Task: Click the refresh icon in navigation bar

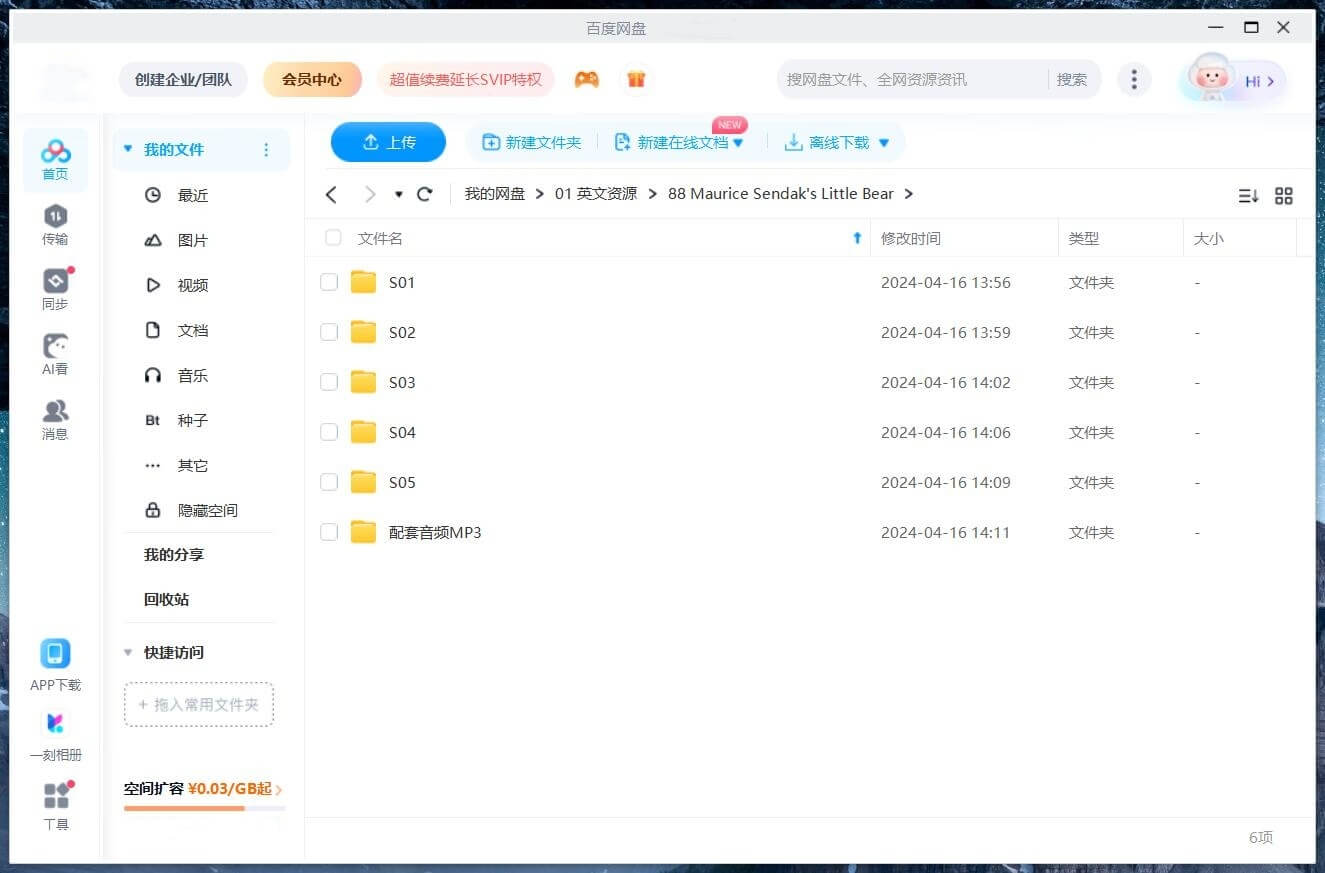Action: pos(425,194)
